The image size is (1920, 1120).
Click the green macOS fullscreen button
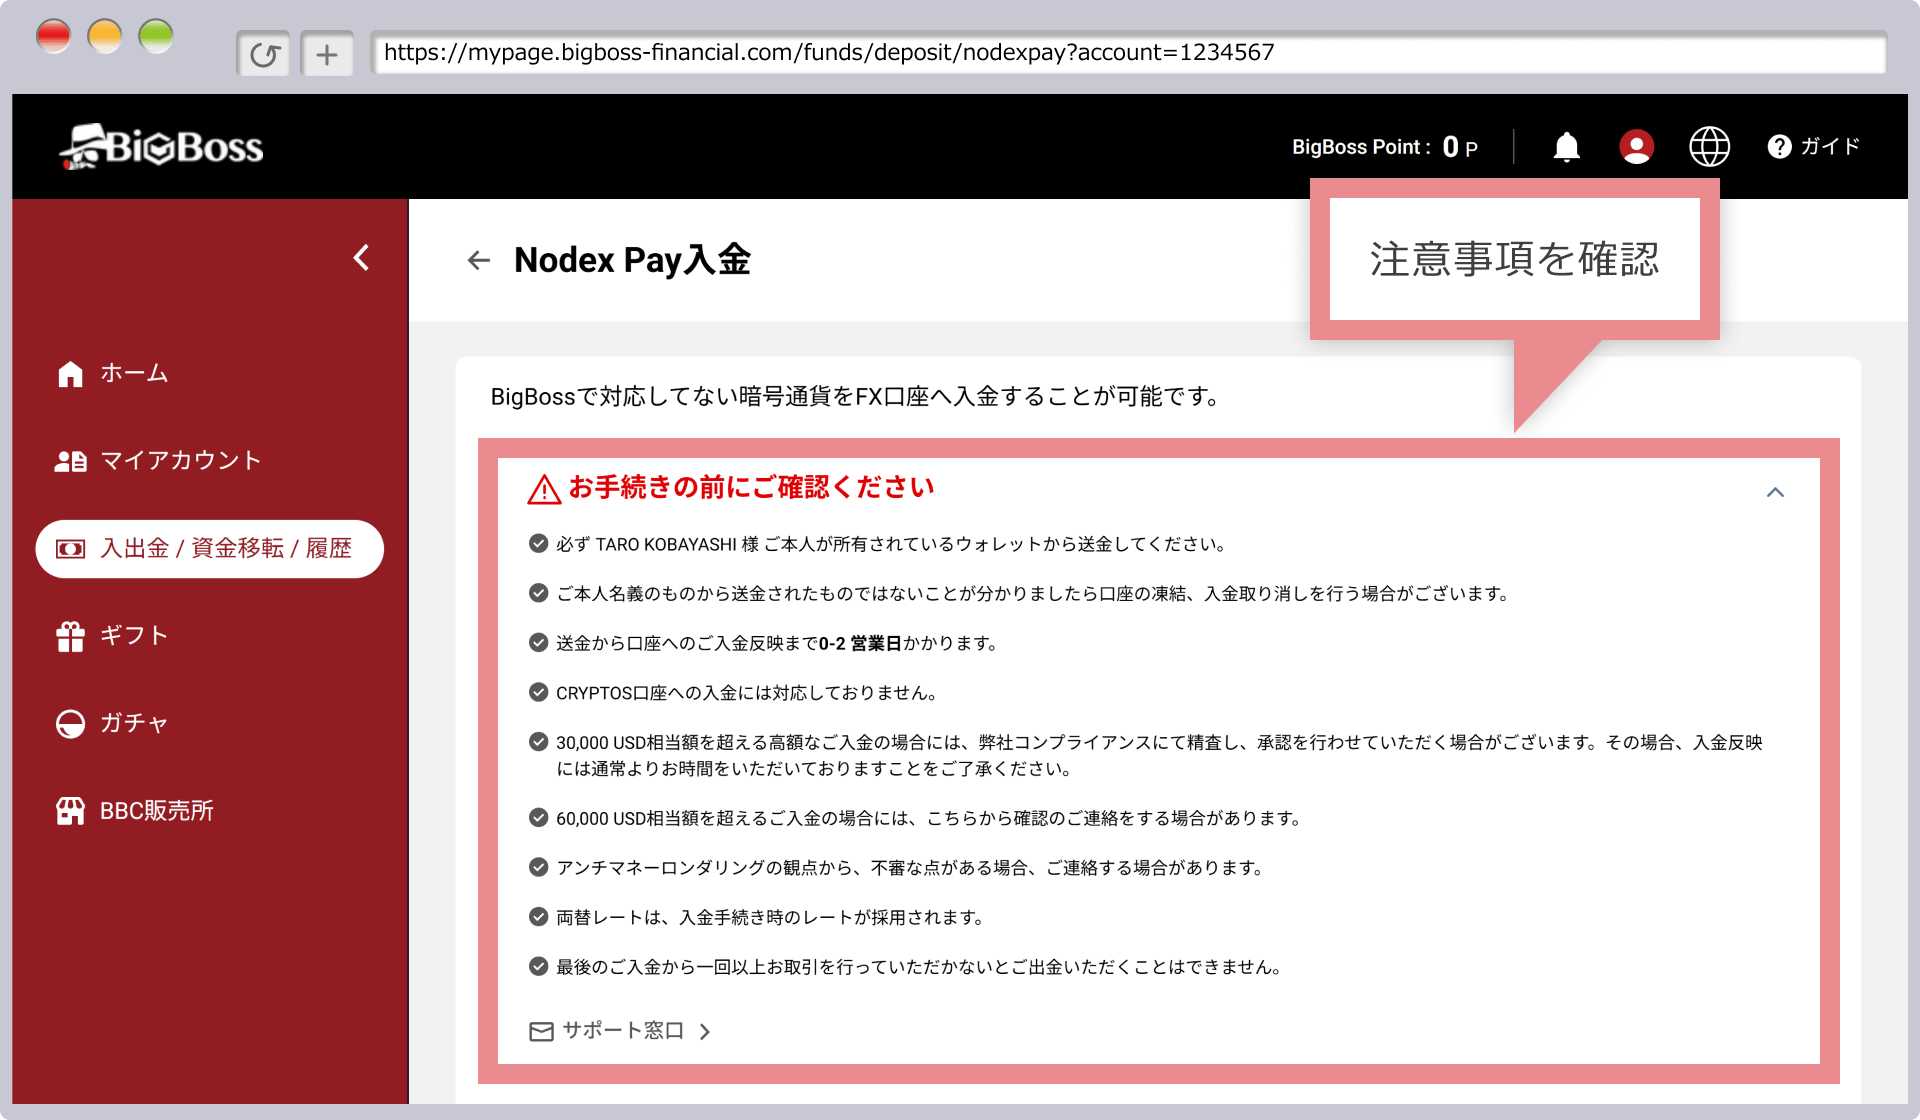click(156, 37)
